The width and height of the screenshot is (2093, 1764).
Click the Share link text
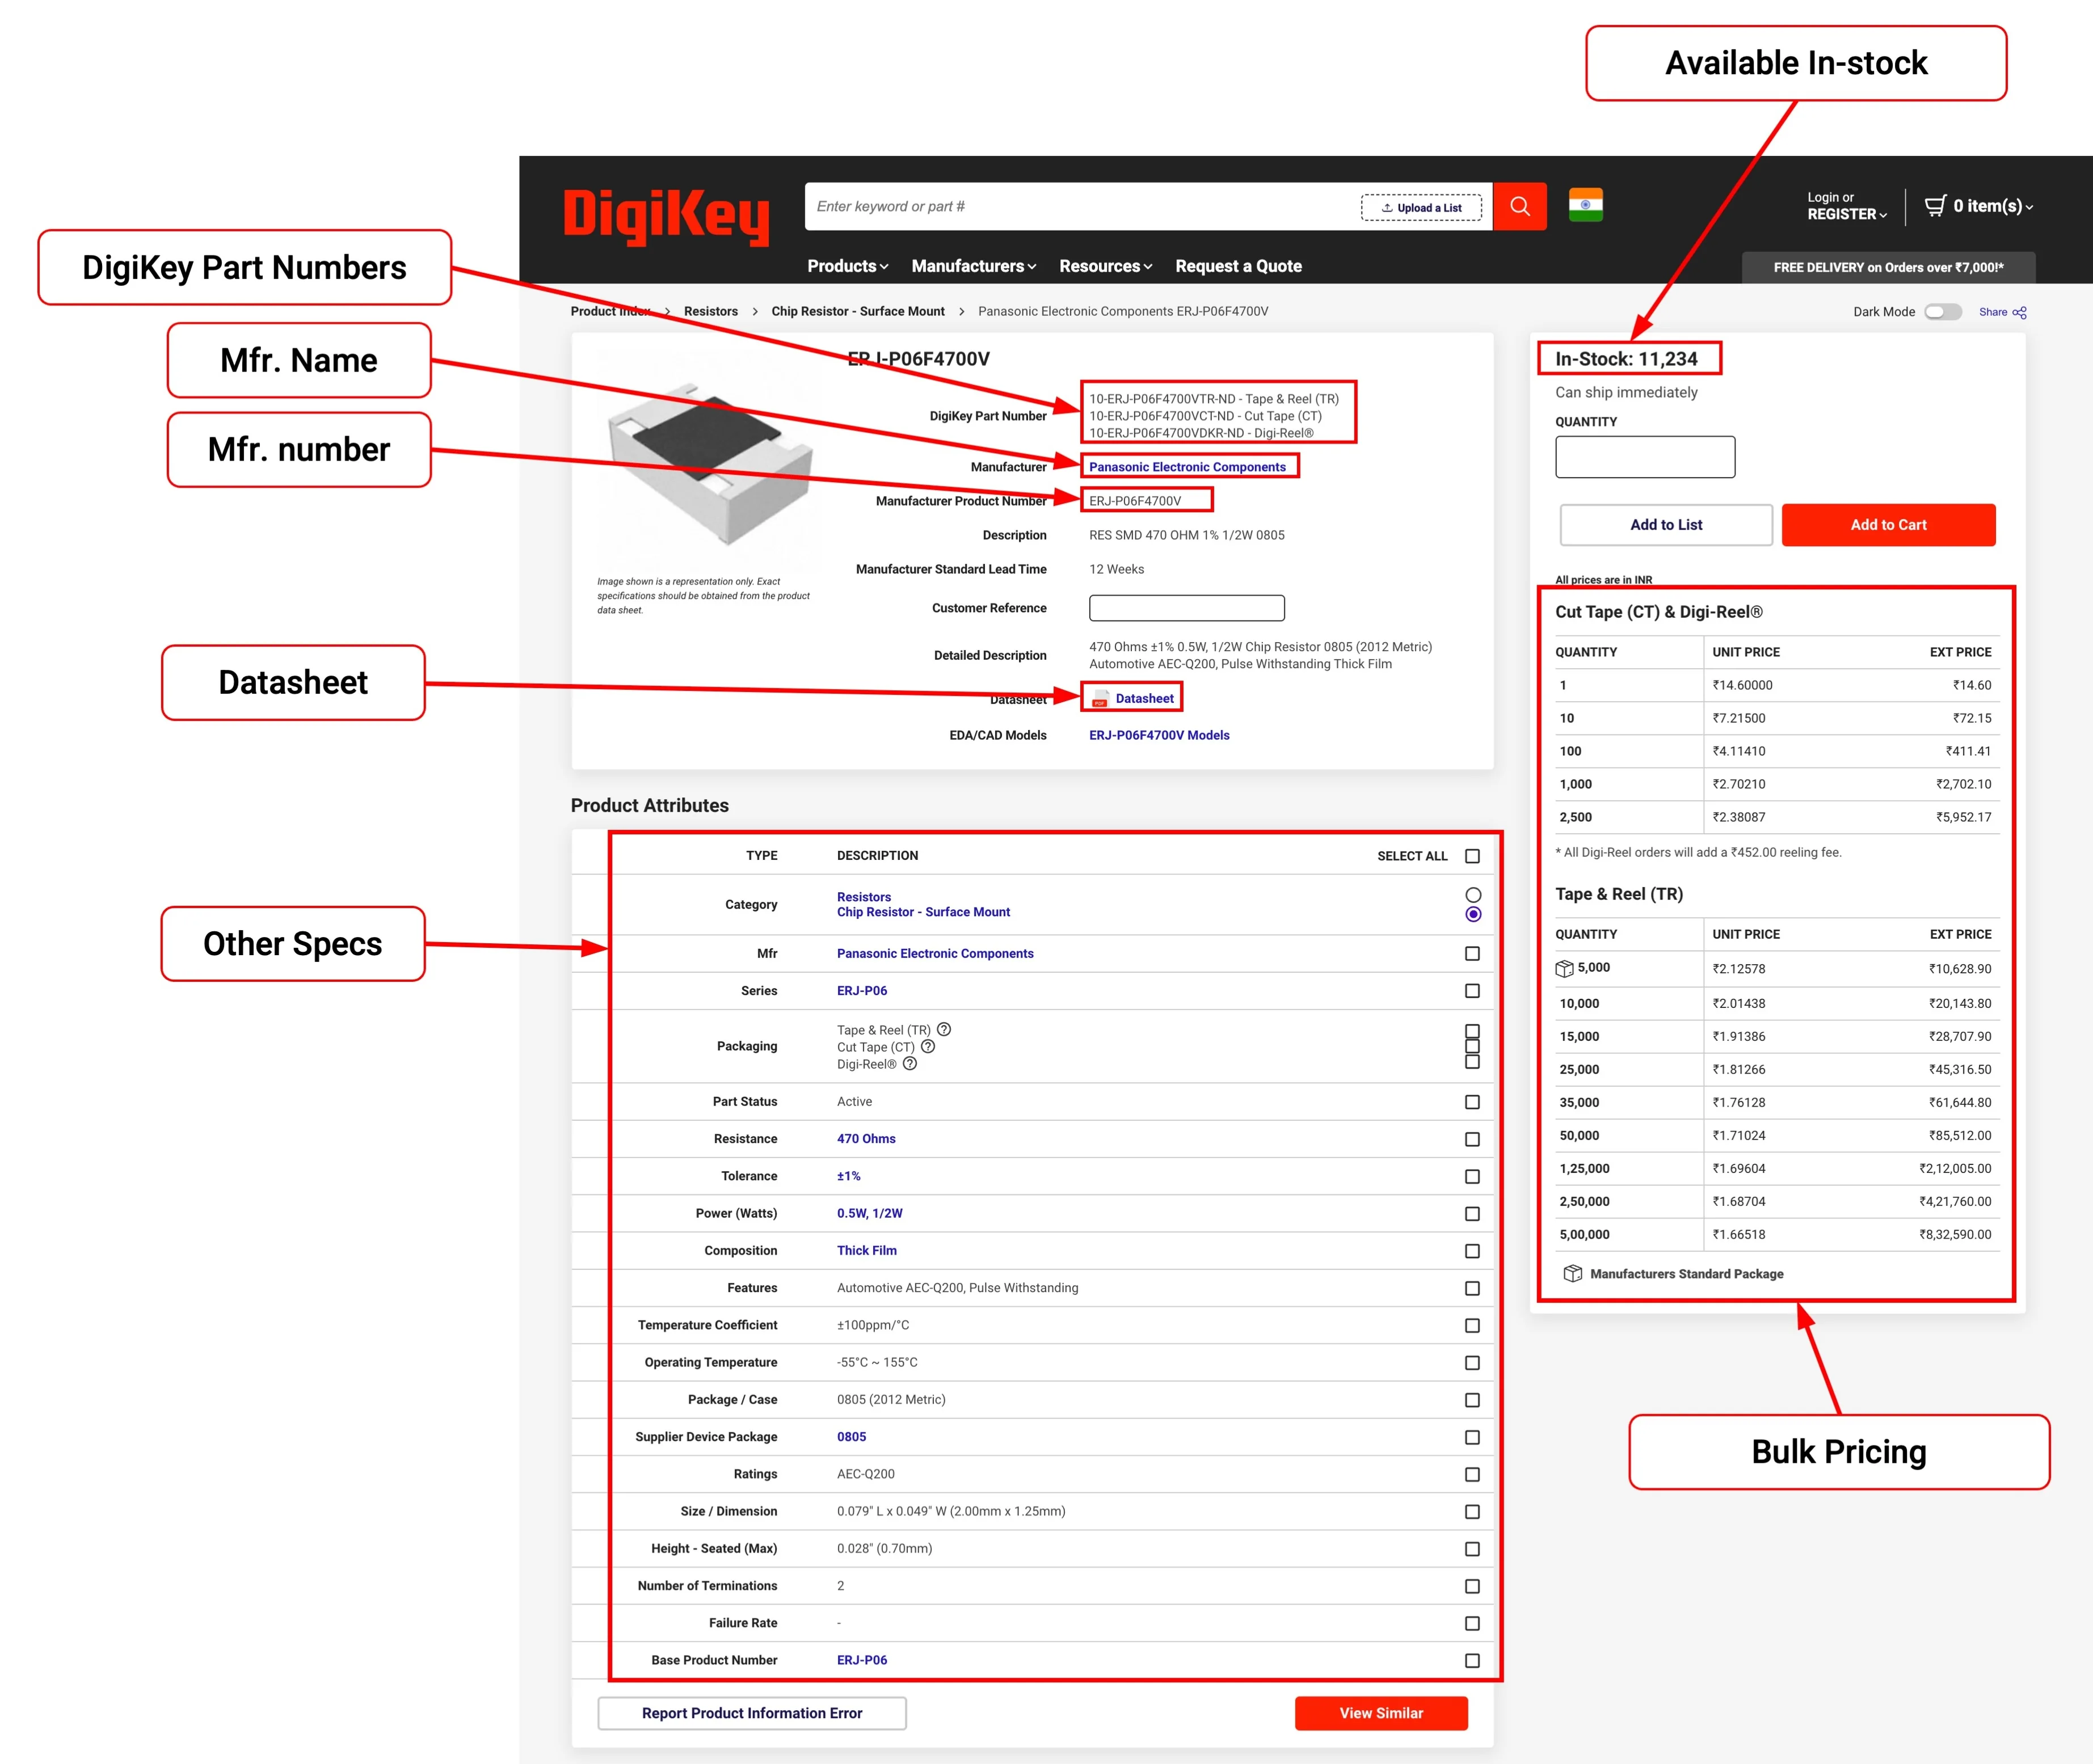pos(1992,312)
